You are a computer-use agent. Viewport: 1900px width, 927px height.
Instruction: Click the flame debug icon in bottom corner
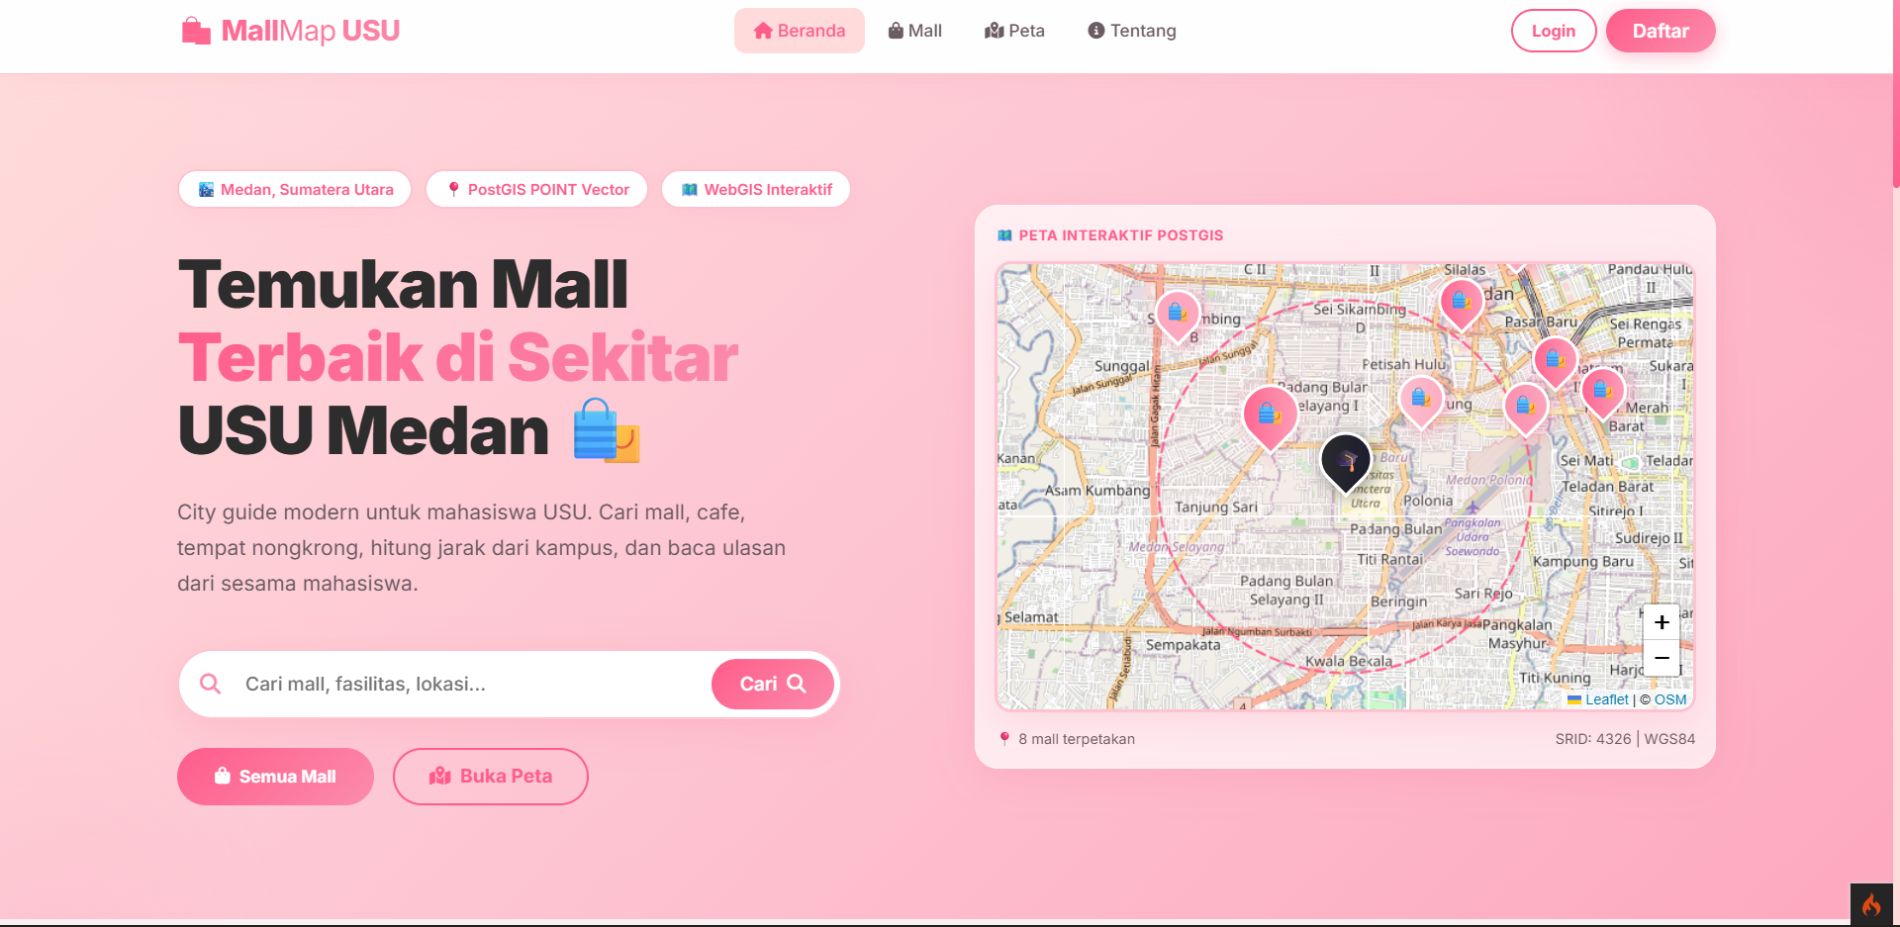click(1871, 905)
